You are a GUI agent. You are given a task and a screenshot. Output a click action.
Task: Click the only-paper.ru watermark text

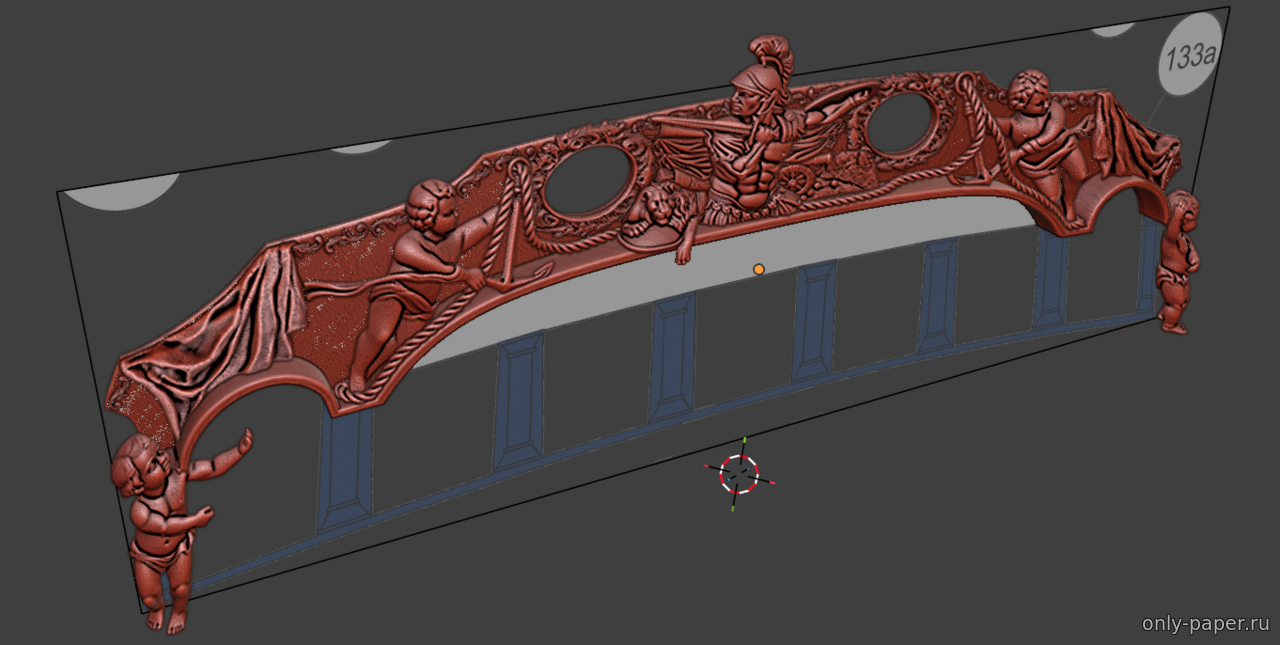[x=1205, y=624]
